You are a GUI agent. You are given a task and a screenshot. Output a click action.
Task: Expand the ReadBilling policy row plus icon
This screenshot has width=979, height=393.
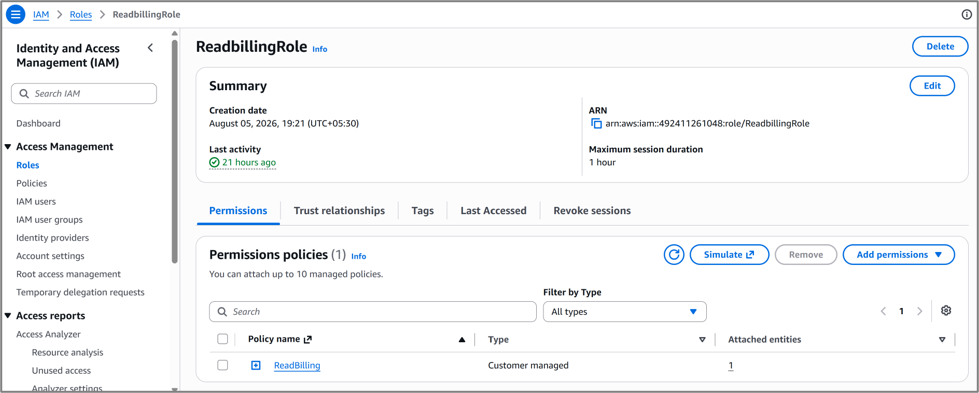(255, 366)
